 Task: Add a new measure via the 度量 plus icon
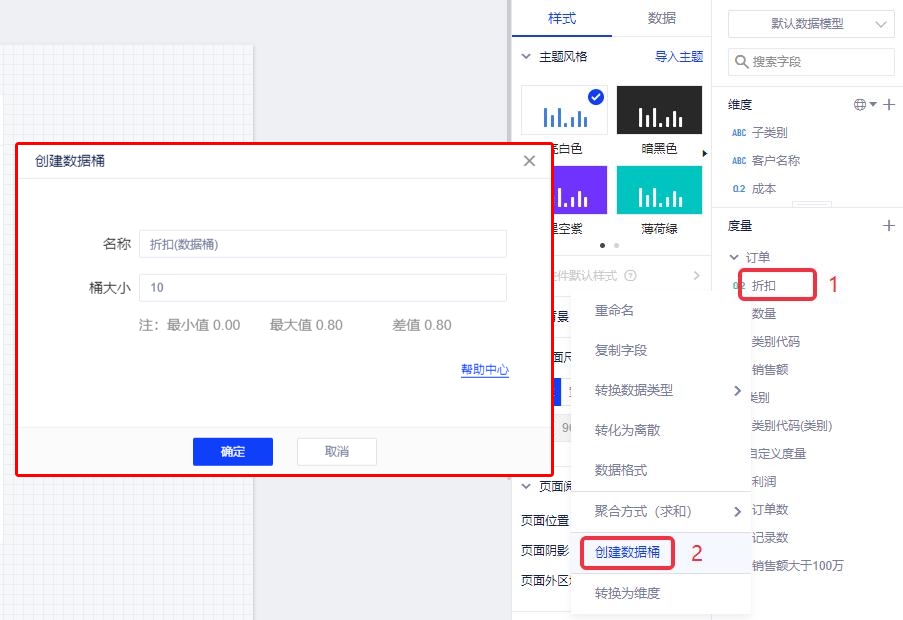(x=889, y=225)
